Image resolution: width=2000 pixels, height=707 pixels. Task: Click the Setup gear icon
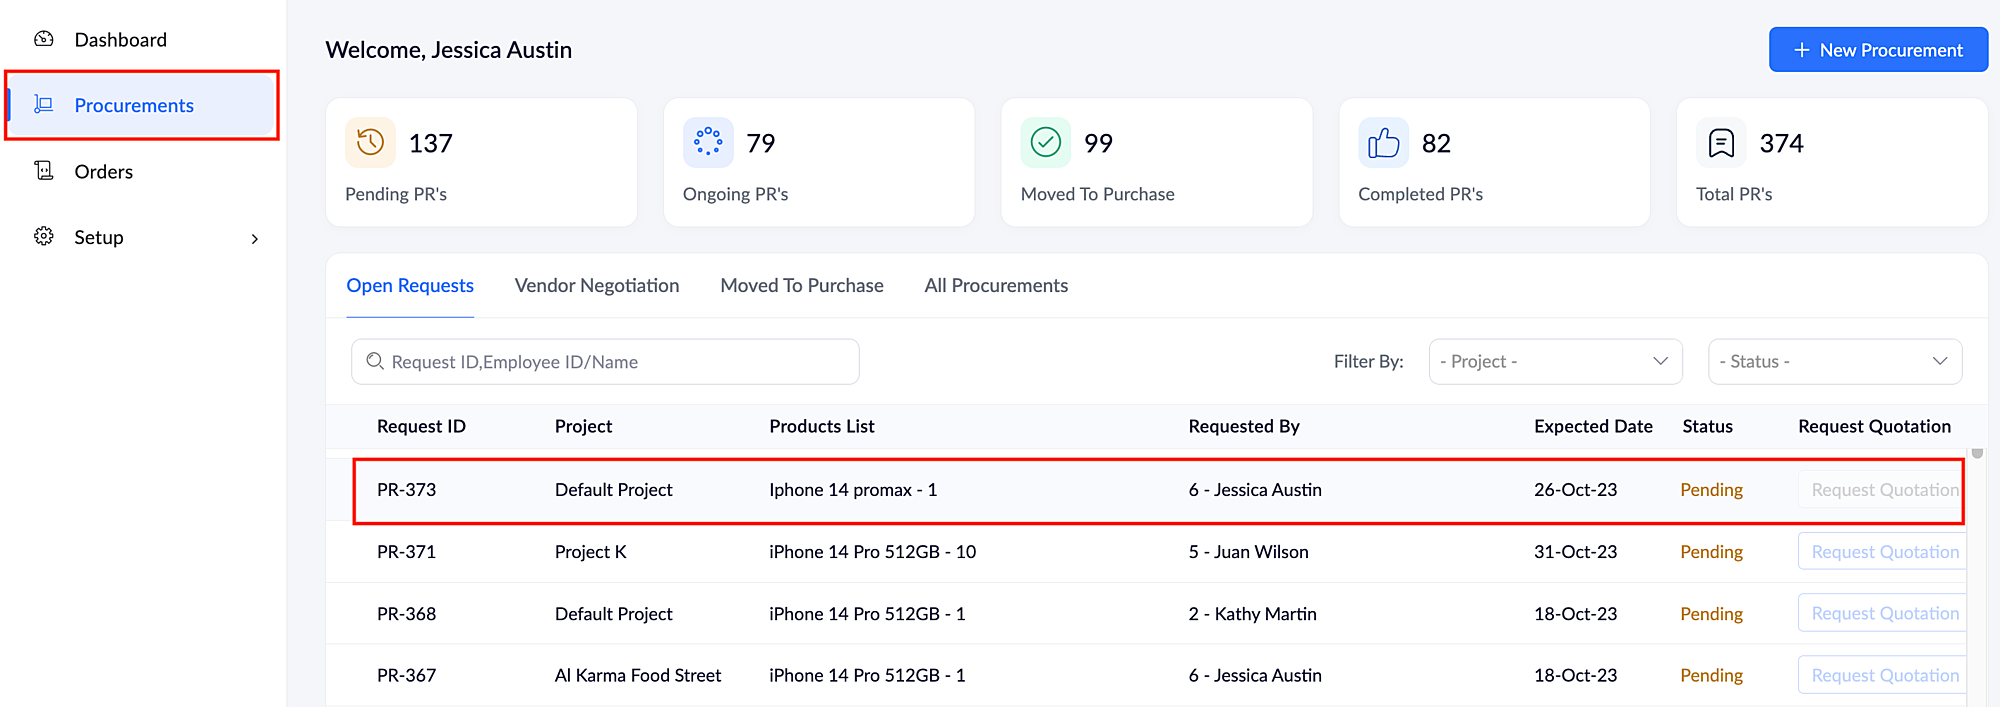[44, 237]
